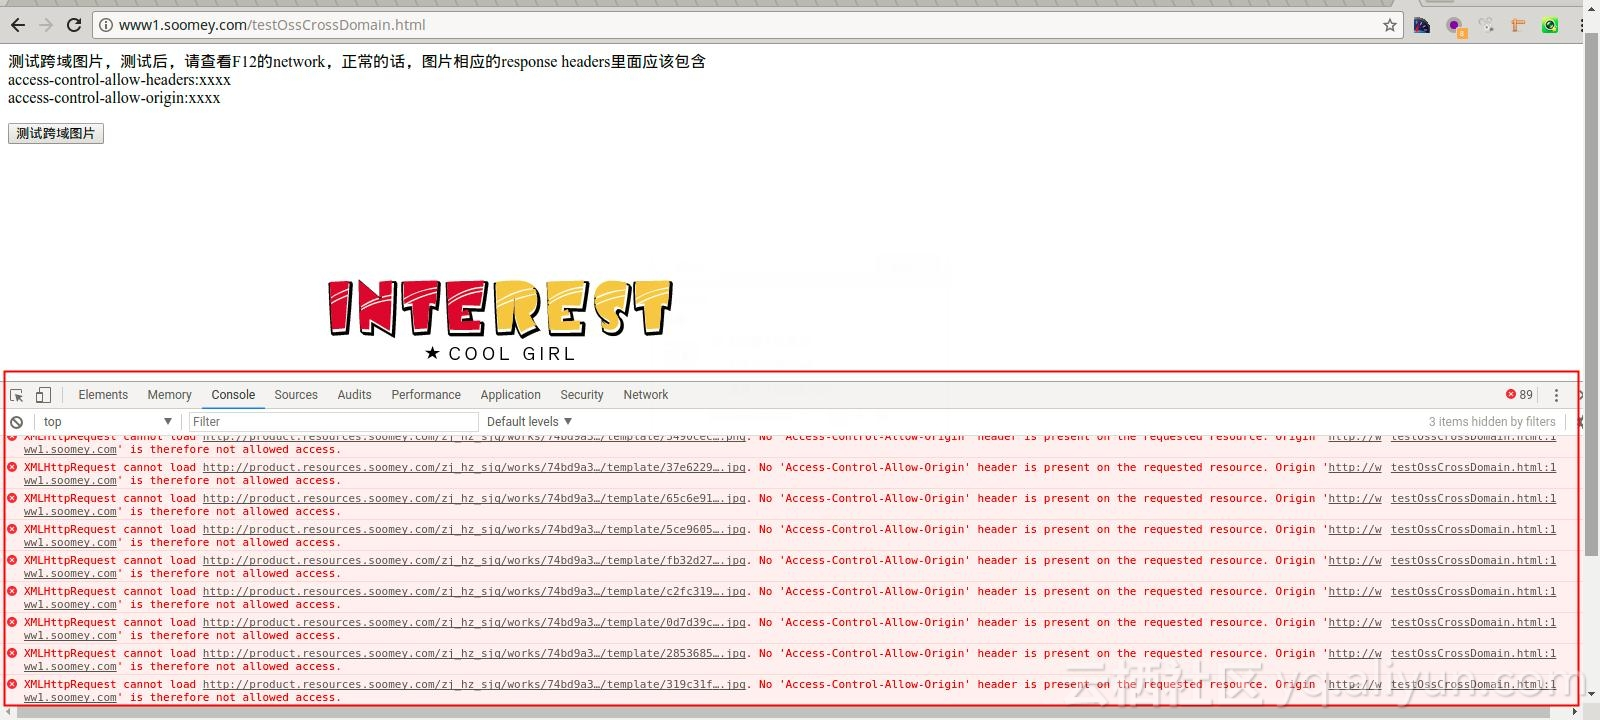The width and height of the screenshot is (1600, 720).
Task: Click the red error count 89 indicator
Action: point(1519,395)
